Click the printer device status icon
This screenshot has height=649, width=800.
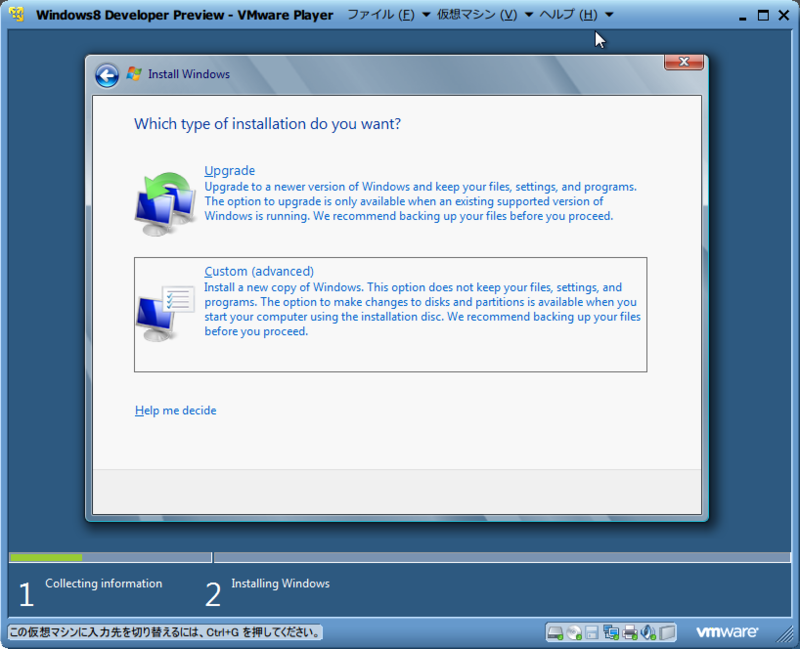(630, 633)
